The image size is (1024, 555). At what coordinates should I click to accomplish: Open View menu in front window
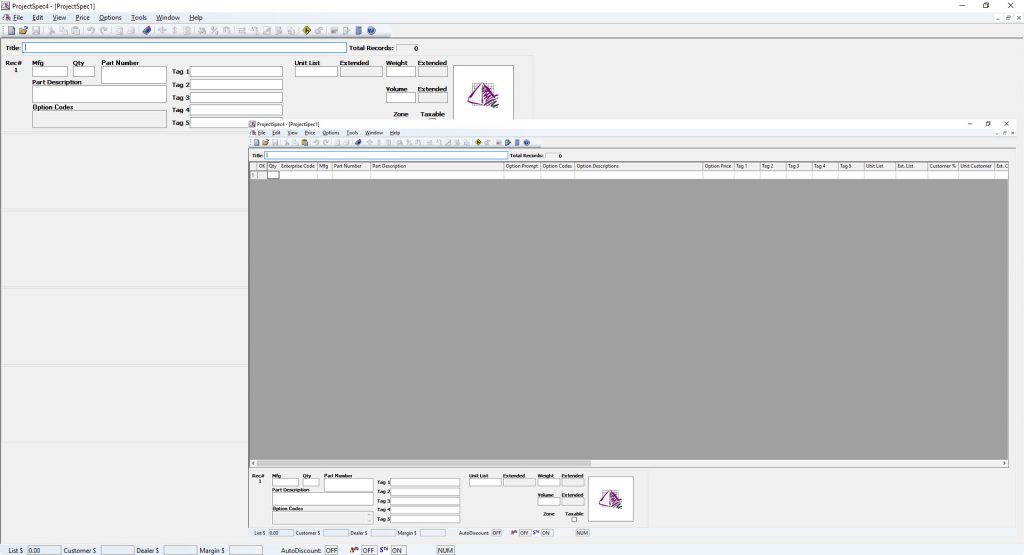click(x=293, y=133)
